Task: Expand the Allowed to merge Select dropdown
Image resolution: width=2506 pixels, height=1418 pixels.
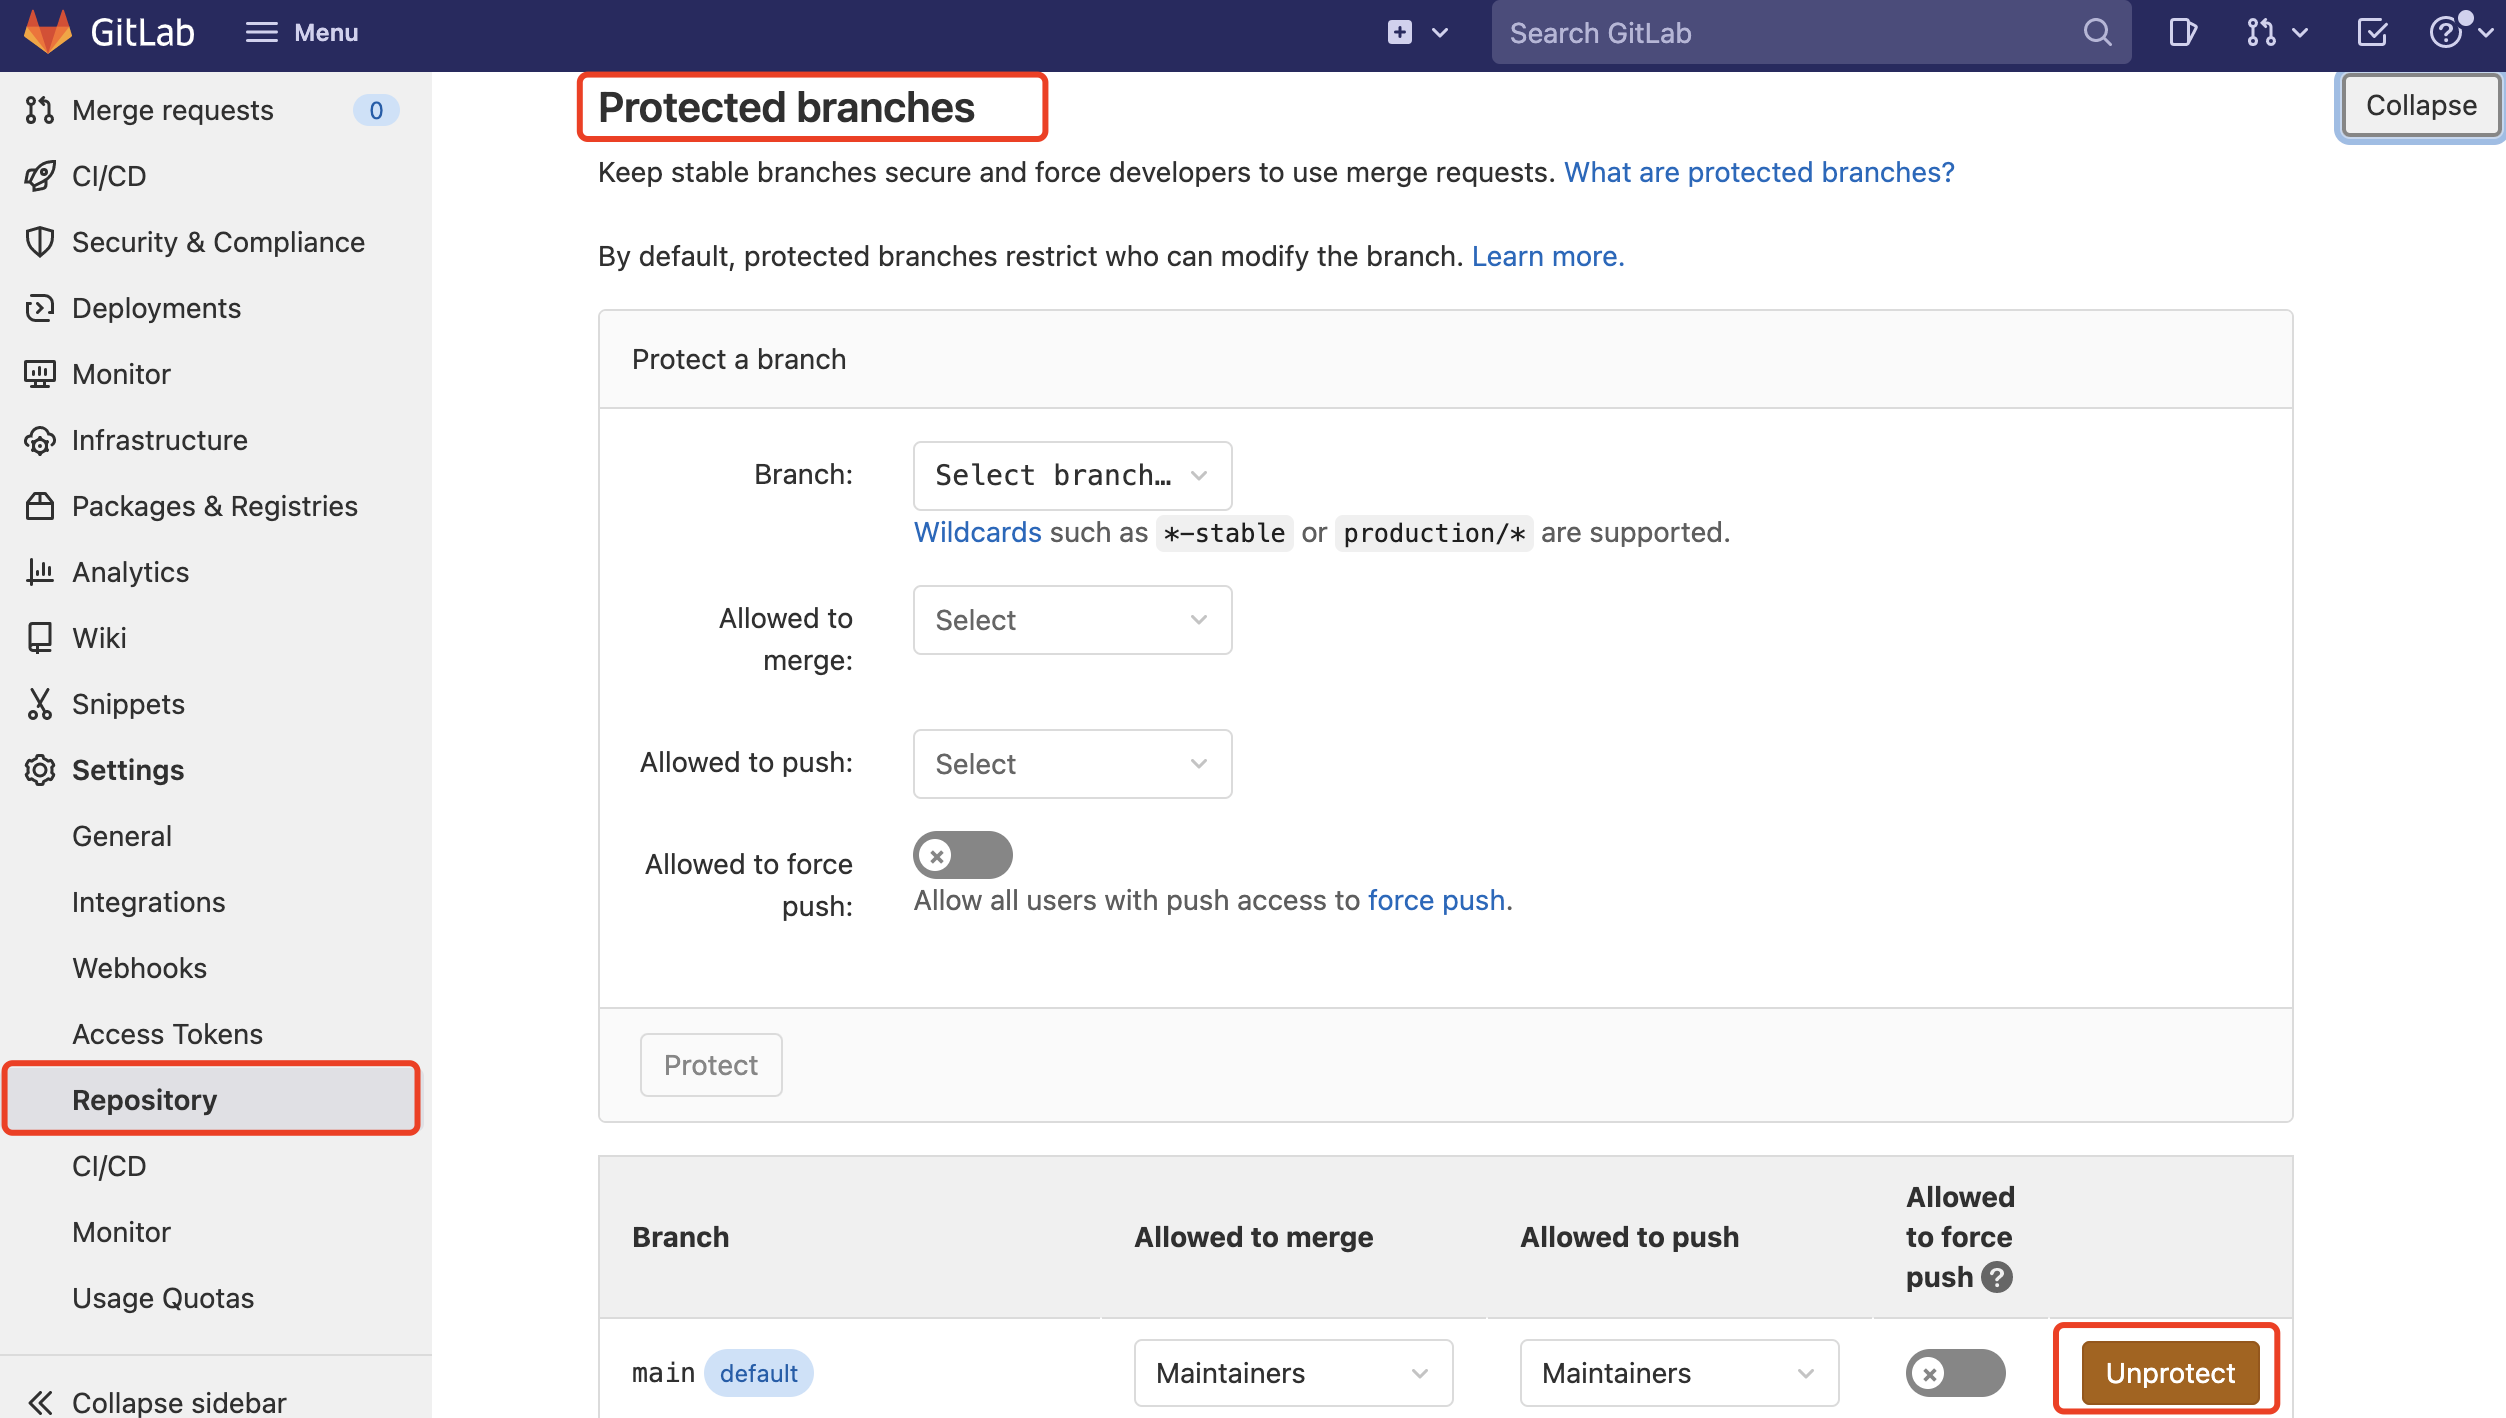Action: click(x=1072, y=620)
